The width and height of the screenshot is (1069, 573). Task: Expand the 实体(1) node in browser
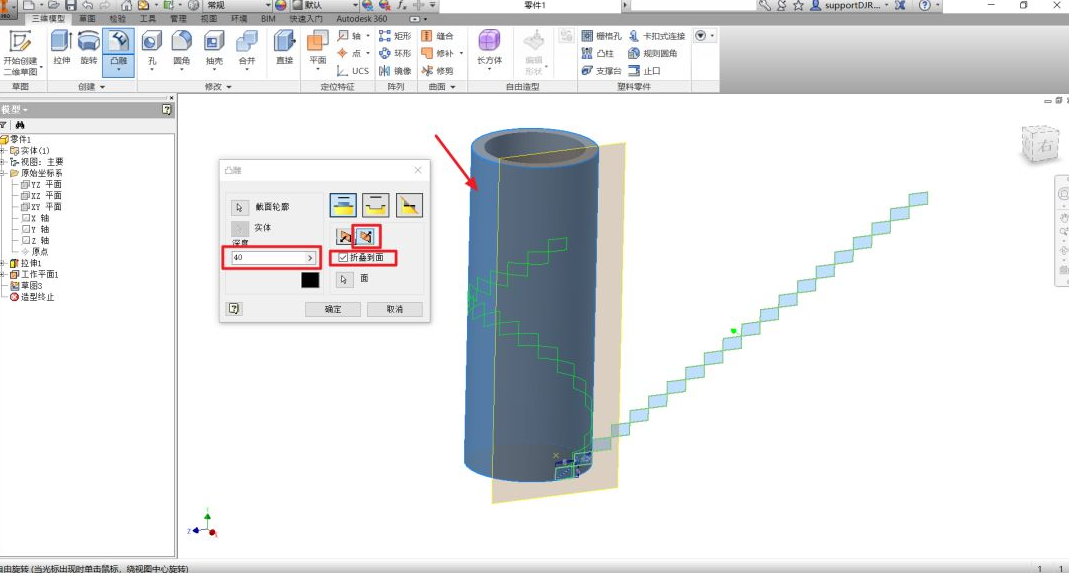3,151
